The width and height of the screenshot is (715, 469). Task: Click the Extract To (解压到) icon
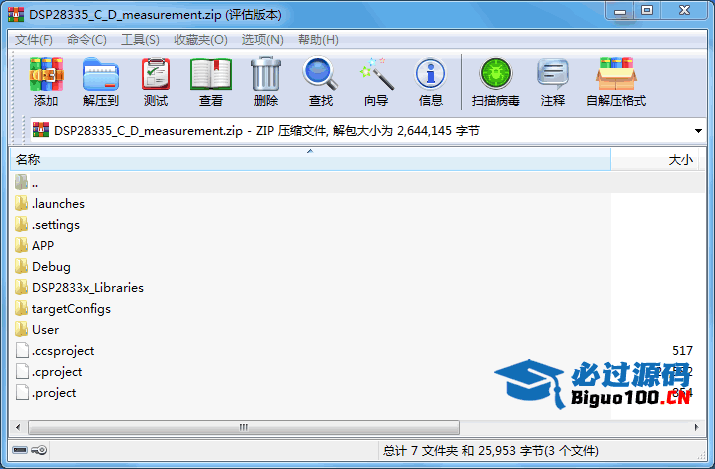(x=101, y=74)
